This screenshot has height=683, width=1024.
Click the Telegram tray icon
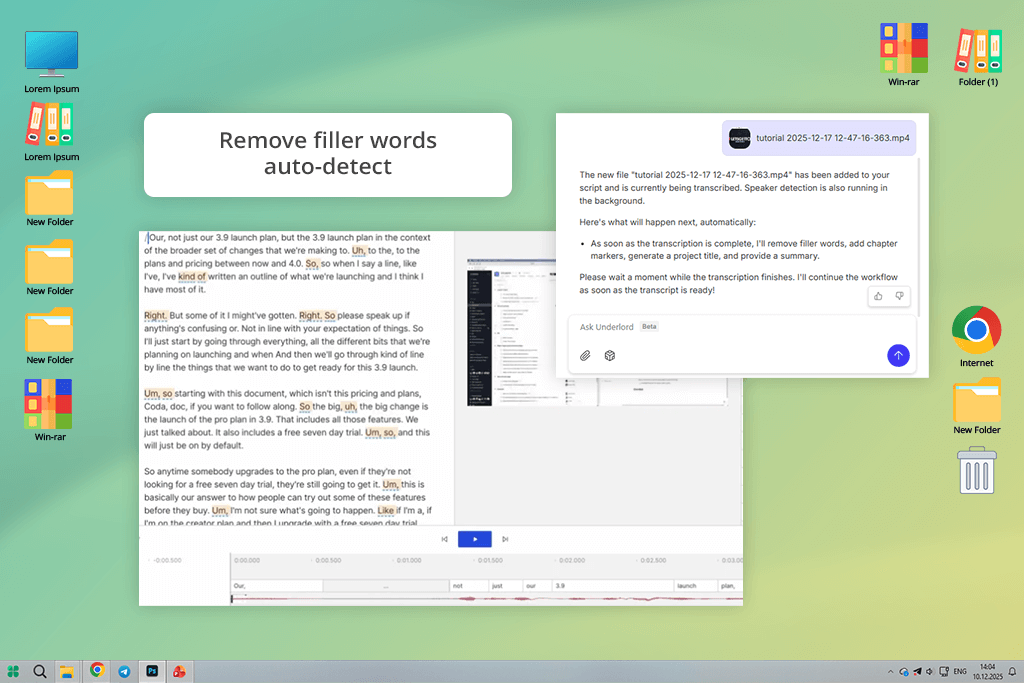point(917,672)
